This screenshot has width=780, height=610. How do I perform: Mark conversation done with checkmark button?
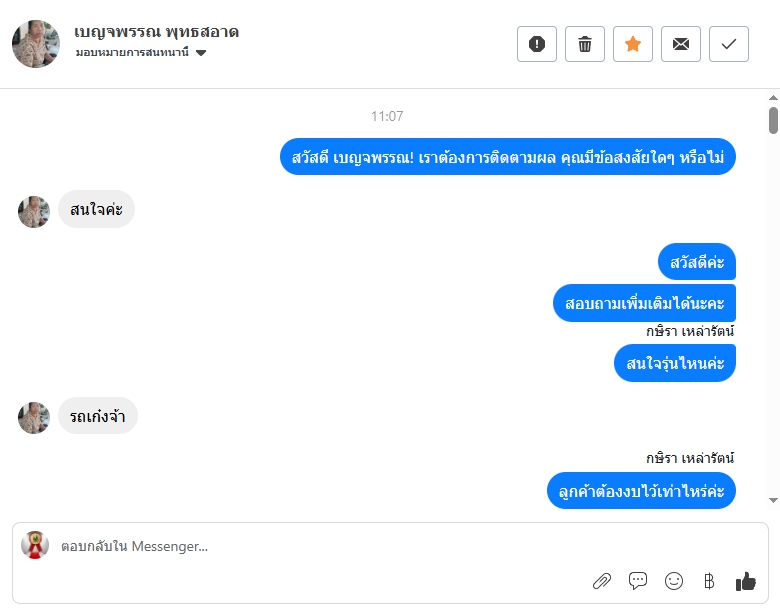pos(729,44)
